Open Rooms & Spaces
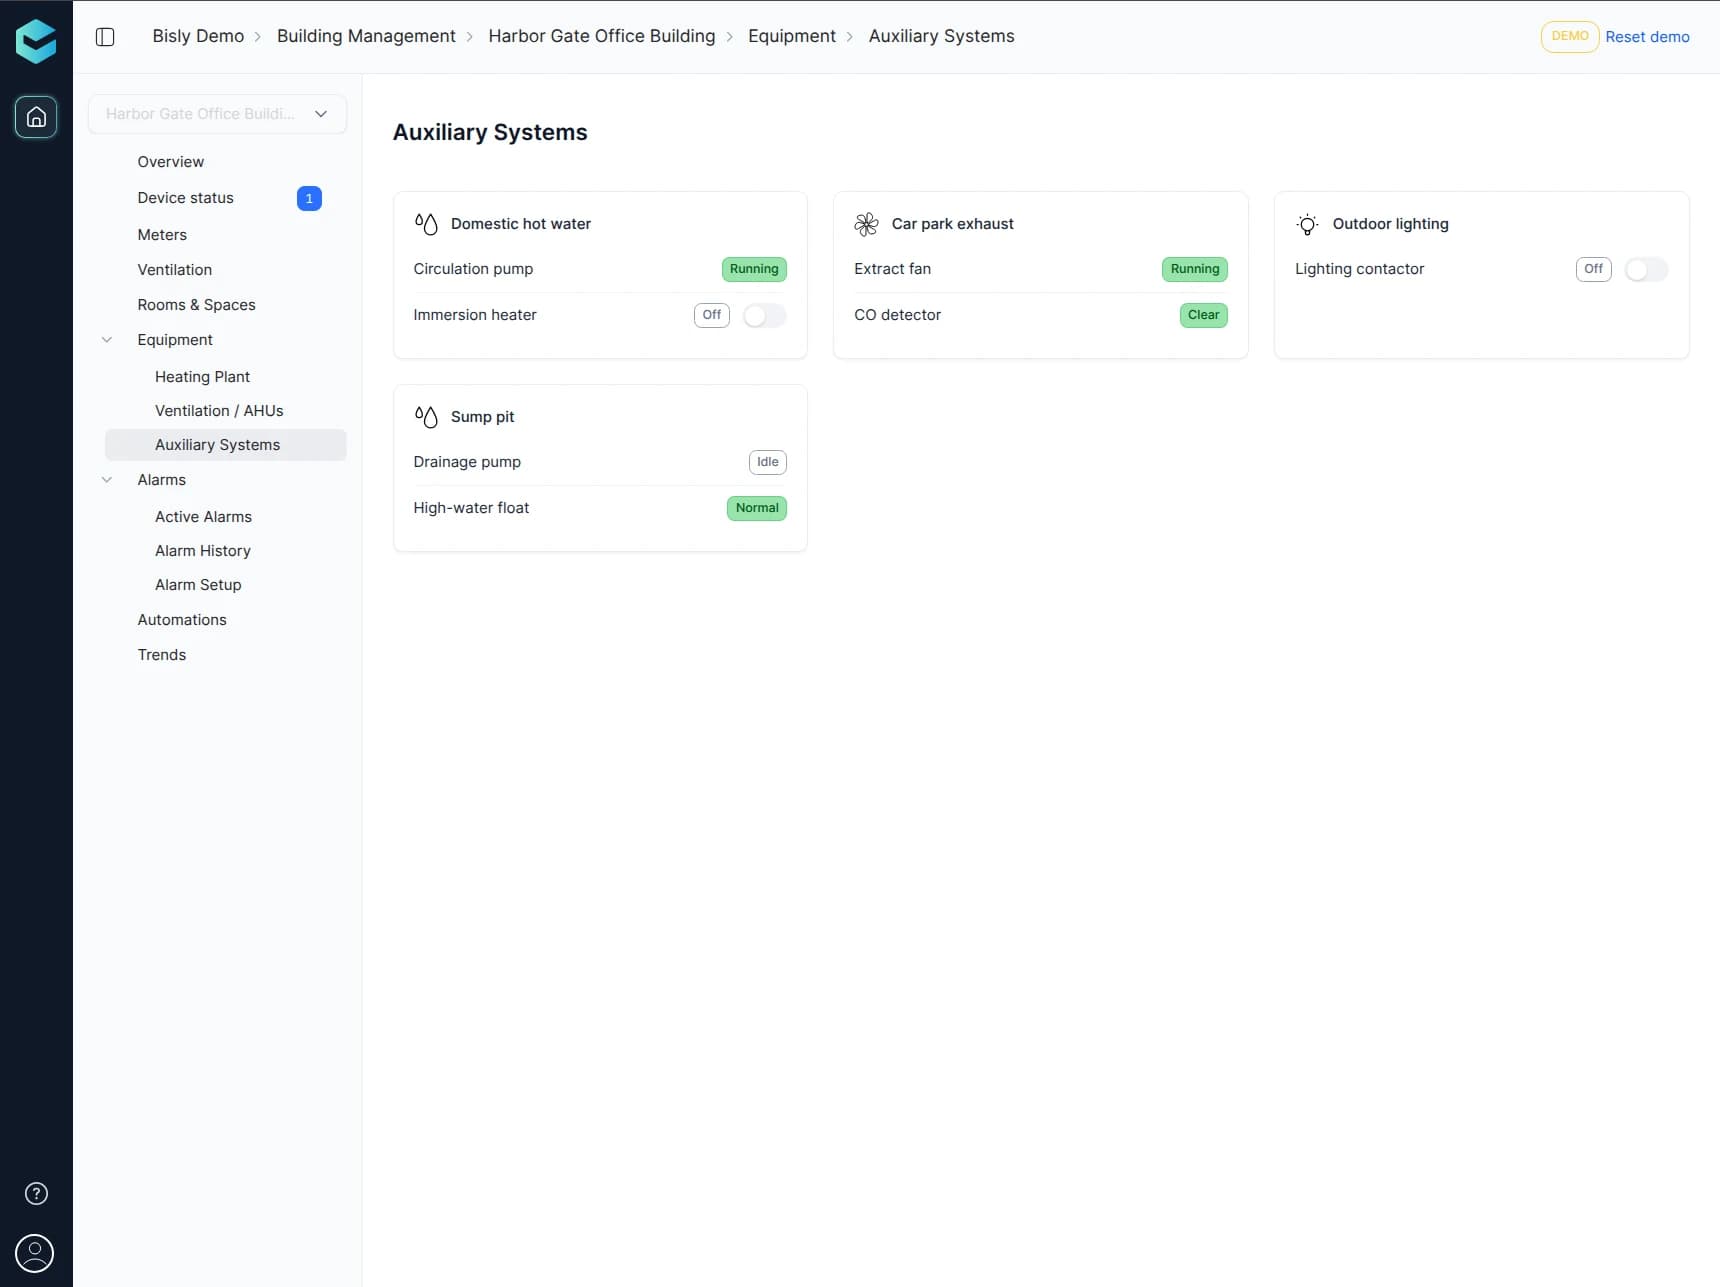 (197, 305)
